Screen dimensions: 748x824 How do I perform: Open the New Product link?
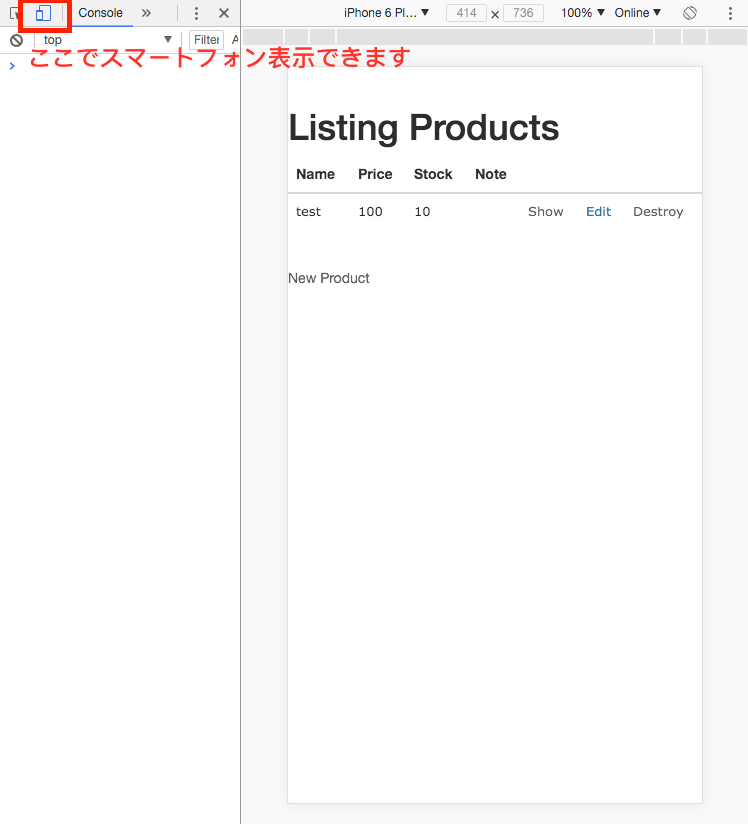click(329, 278)
